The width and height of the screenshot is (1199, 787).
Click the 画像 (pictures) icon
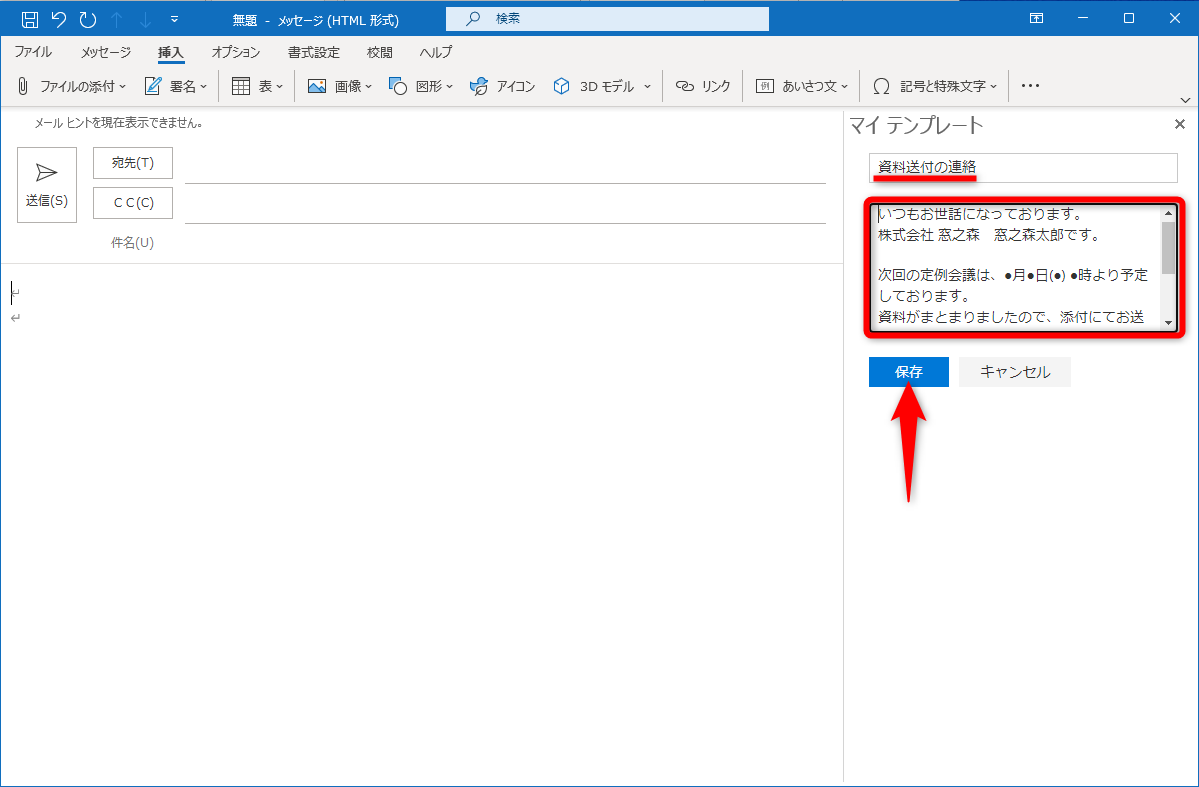tap(315, 86)
